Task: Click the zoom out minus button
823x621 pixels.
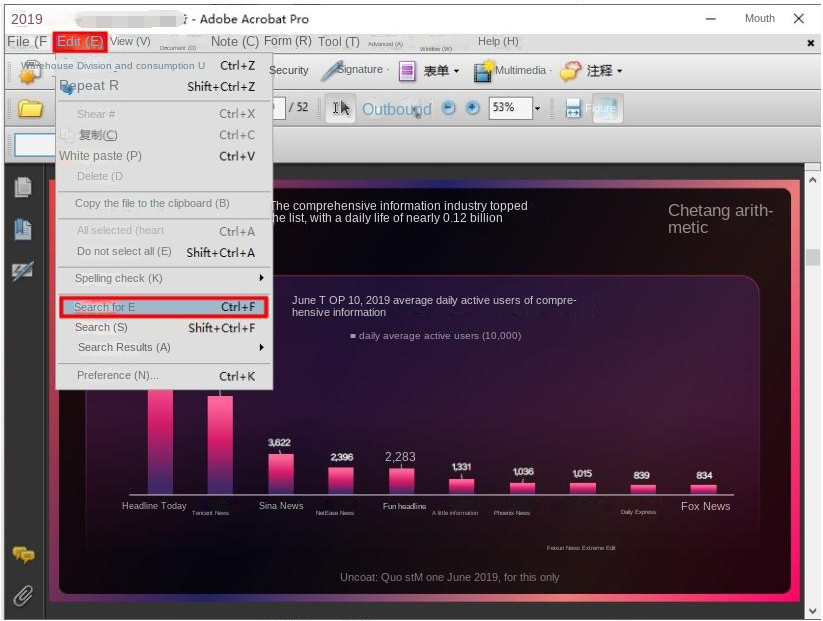Action: pos(449,108)
